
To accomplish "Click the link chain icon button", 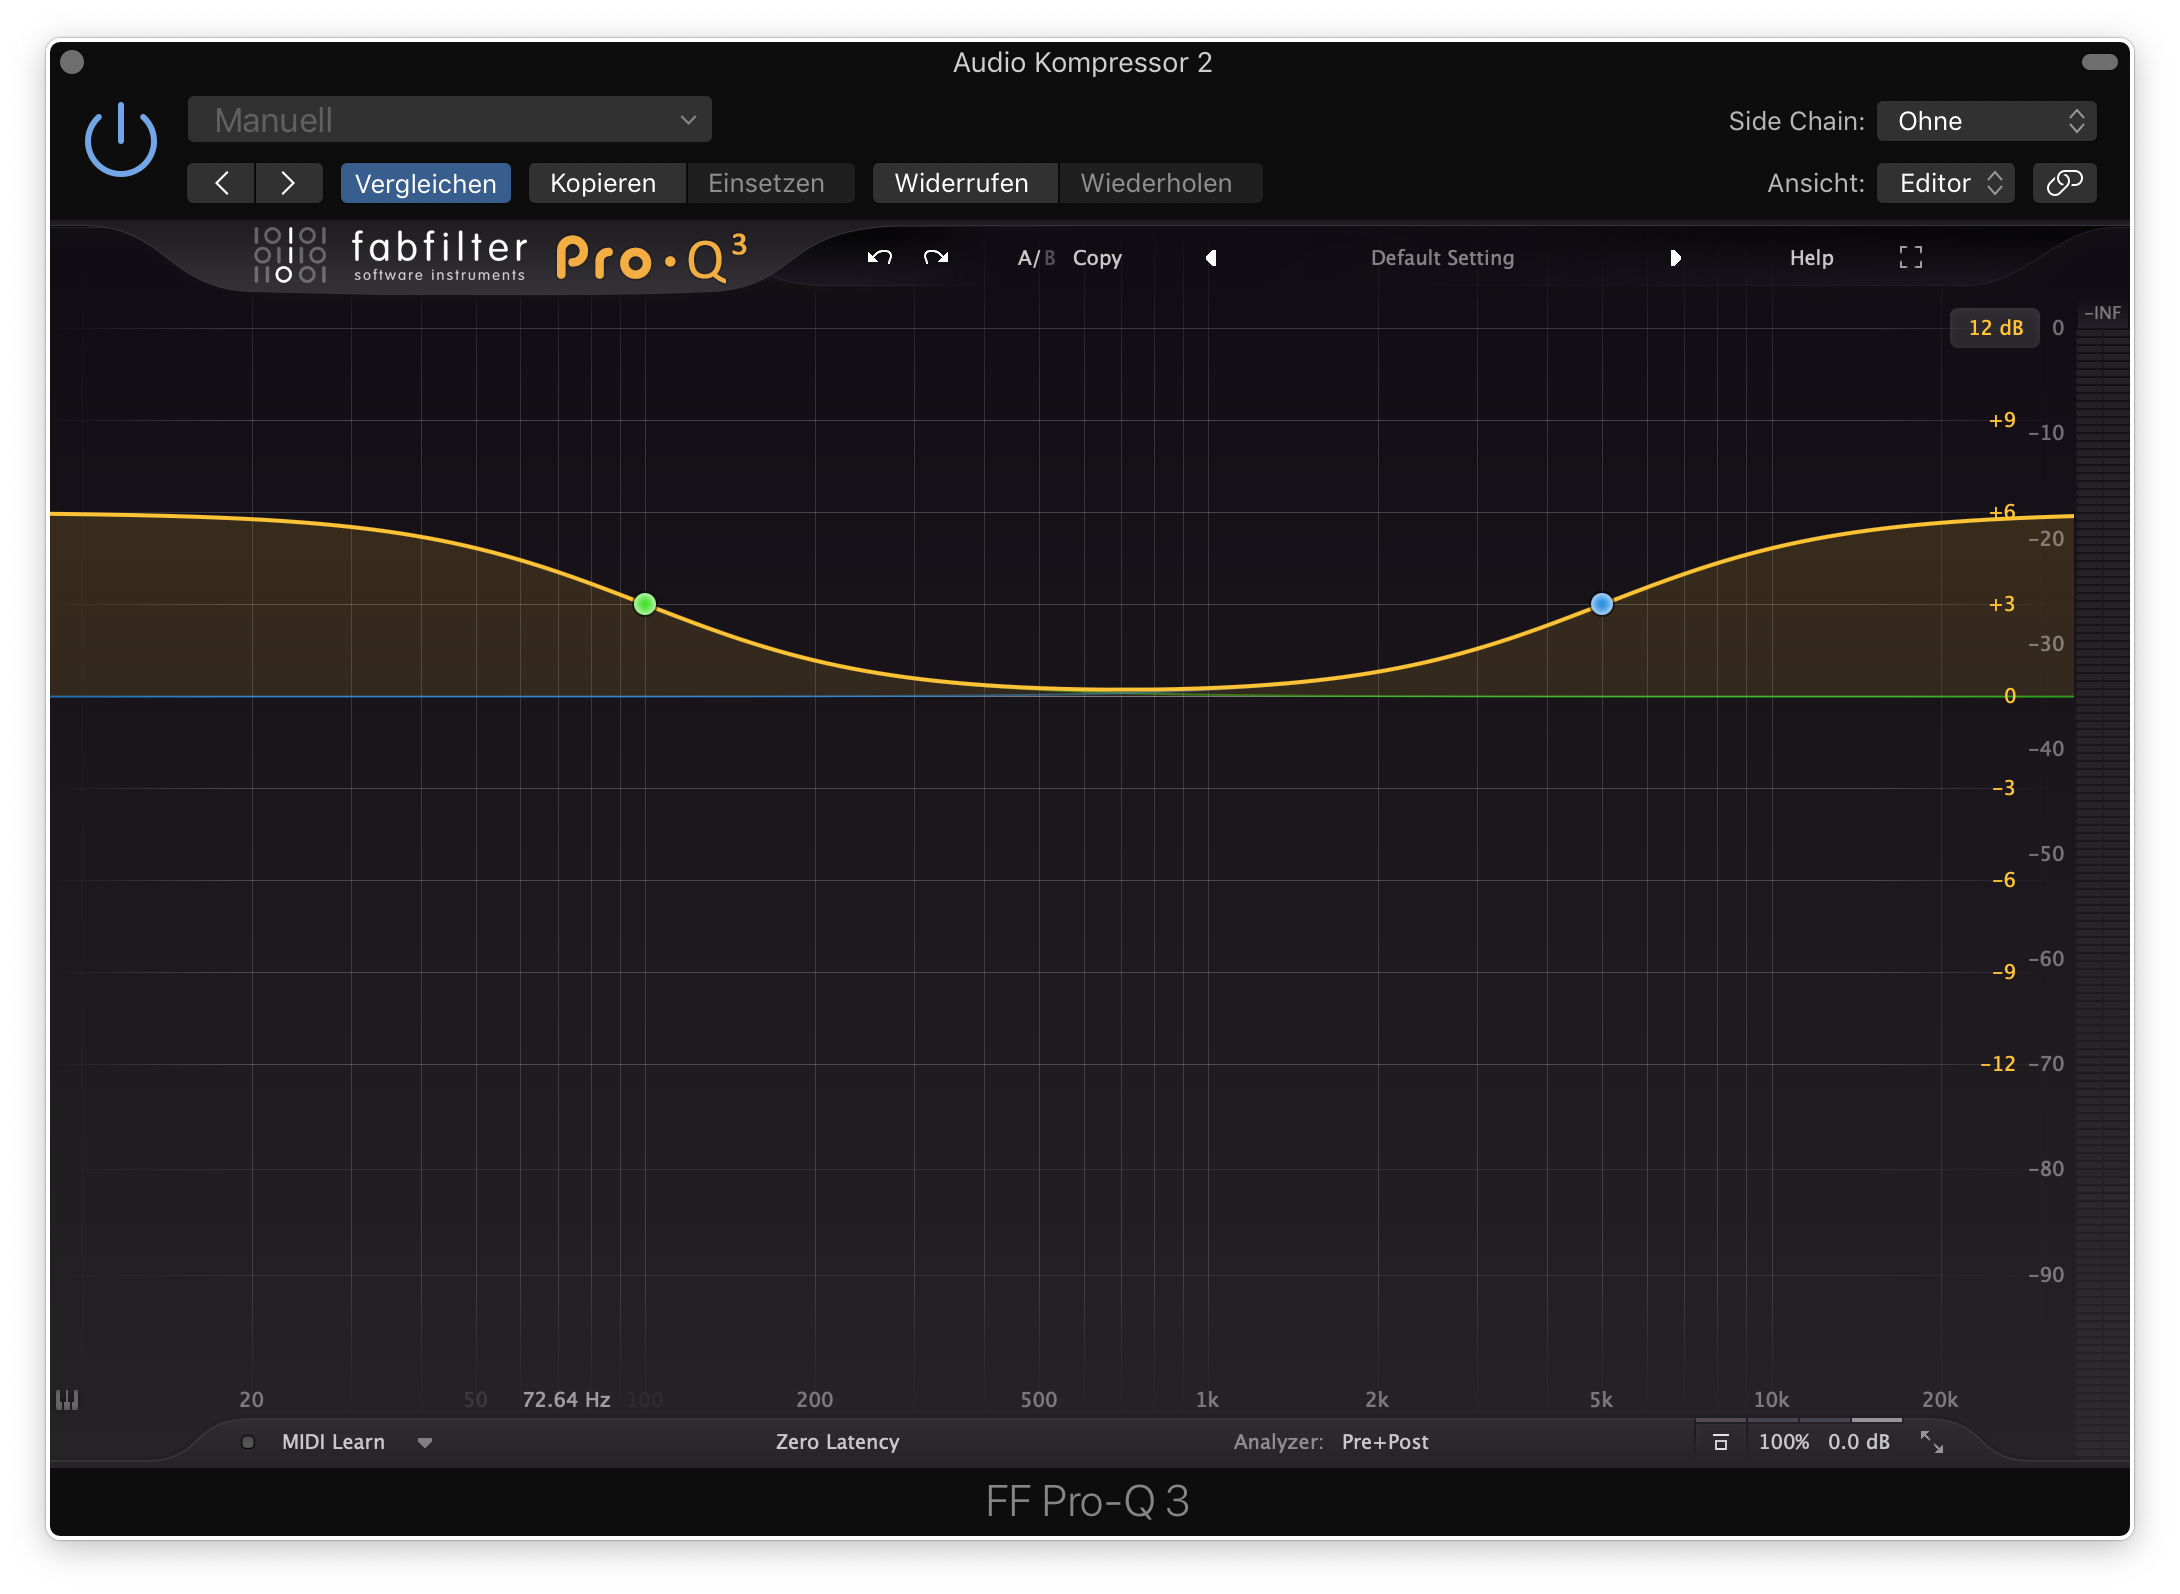I will tap(2064, 183).
